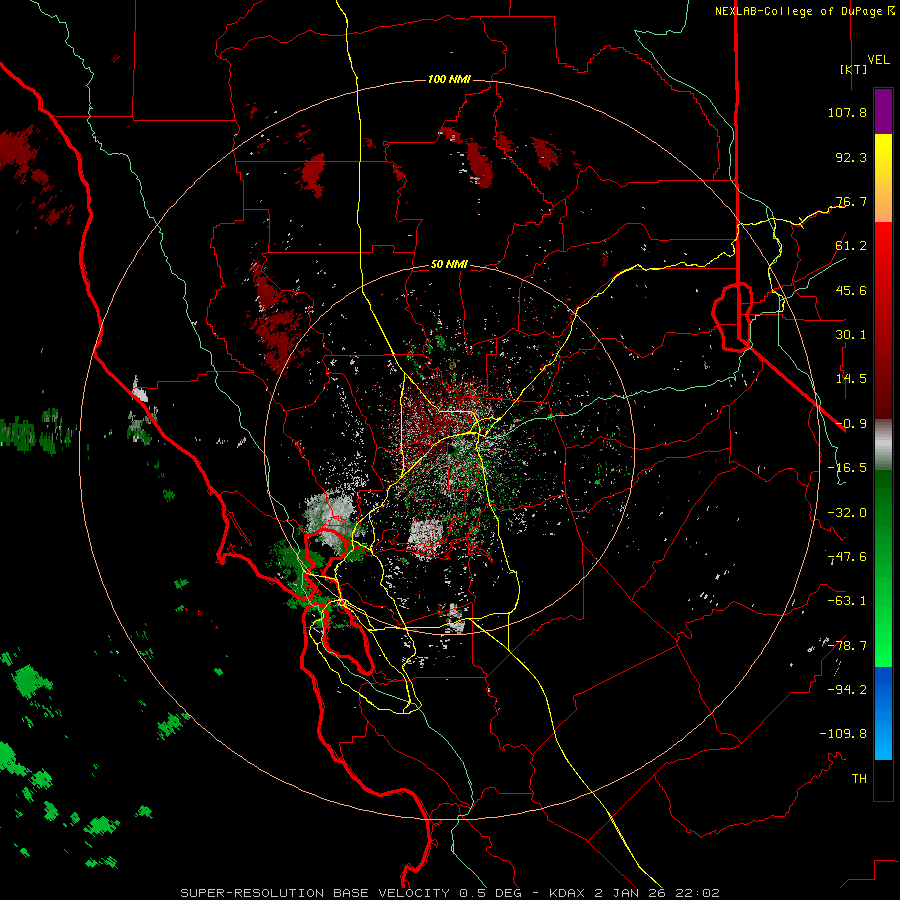The height and width of the screenshot is (900, 900).
Task: Click the 76.7 velocity scale value
Action: click(x=851, y=201)
